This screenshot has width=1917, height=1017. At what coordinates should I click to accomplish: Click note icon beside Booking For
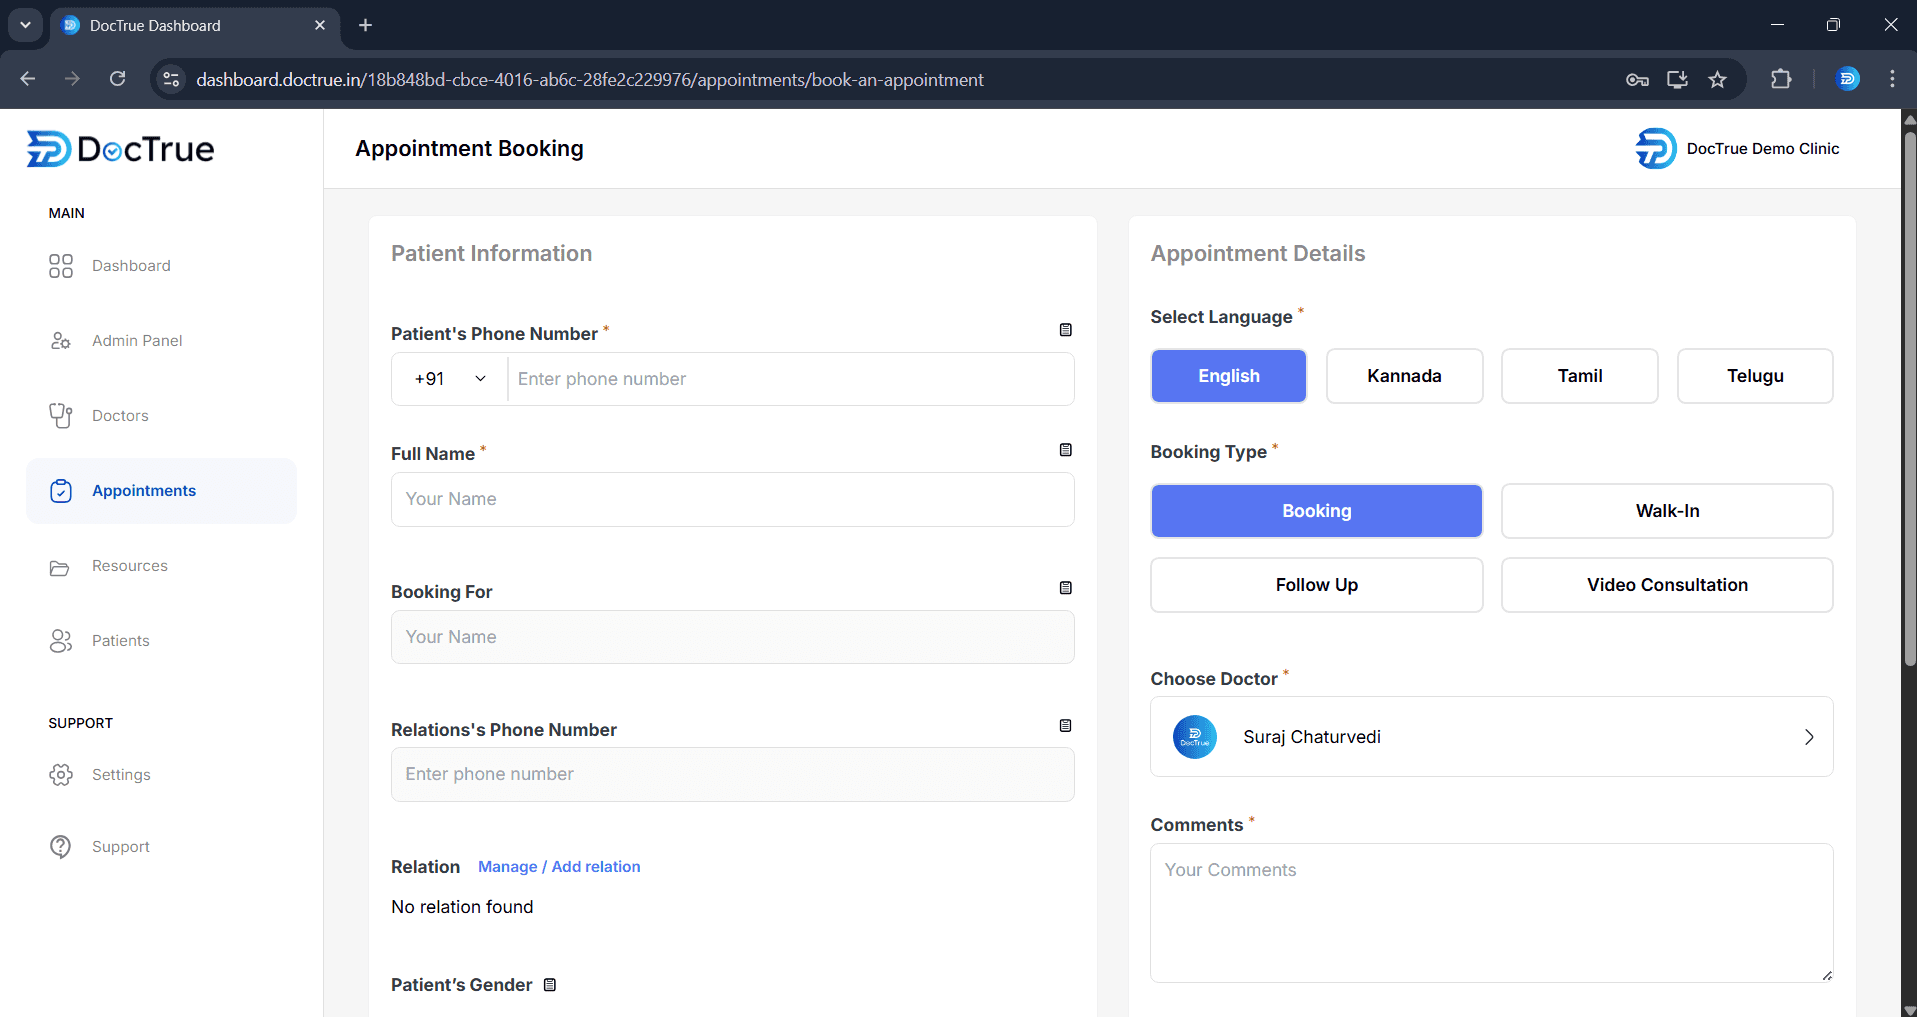tap(1066, 588)
